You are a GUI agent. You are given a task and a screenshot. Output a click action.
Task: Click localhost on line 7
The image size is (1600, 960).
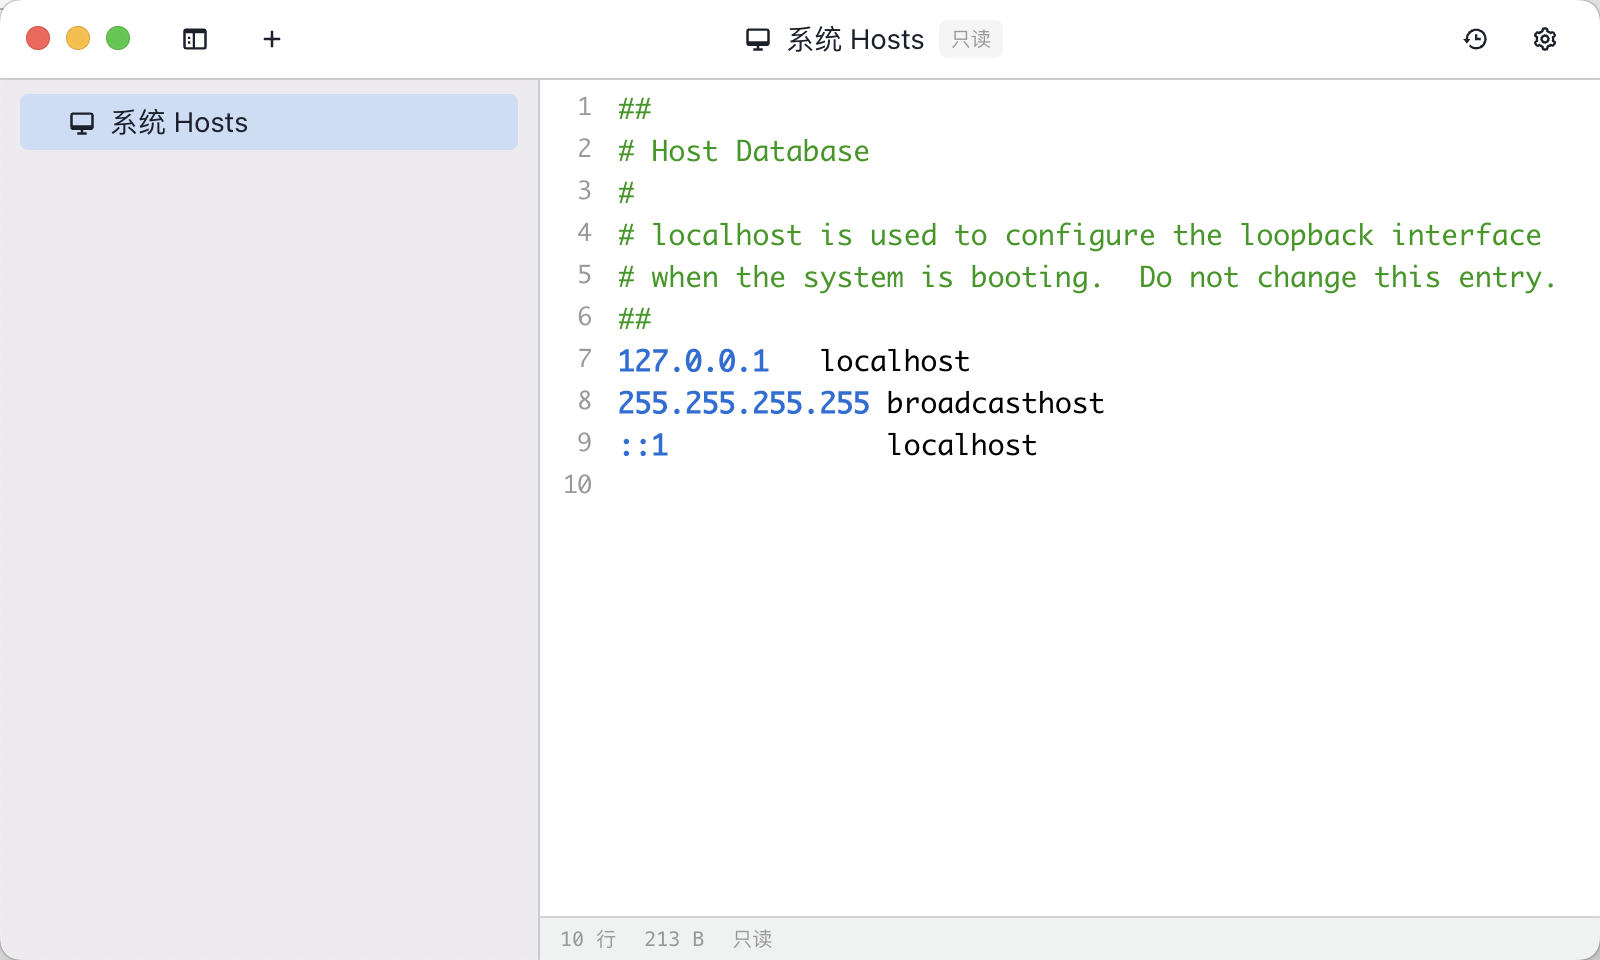895,361
